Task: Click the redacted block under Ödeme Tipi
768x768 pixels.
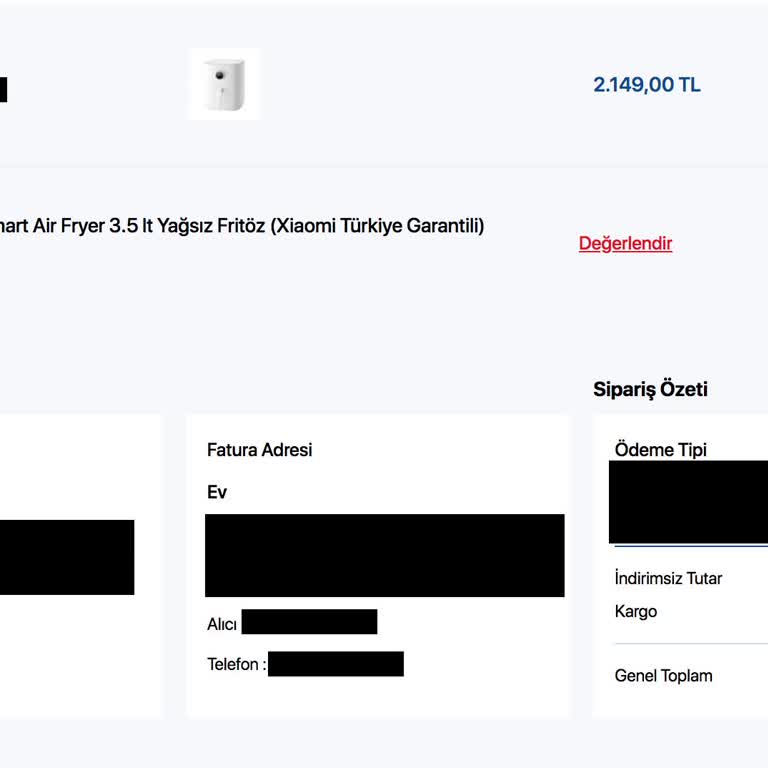Action: (688, 502)
